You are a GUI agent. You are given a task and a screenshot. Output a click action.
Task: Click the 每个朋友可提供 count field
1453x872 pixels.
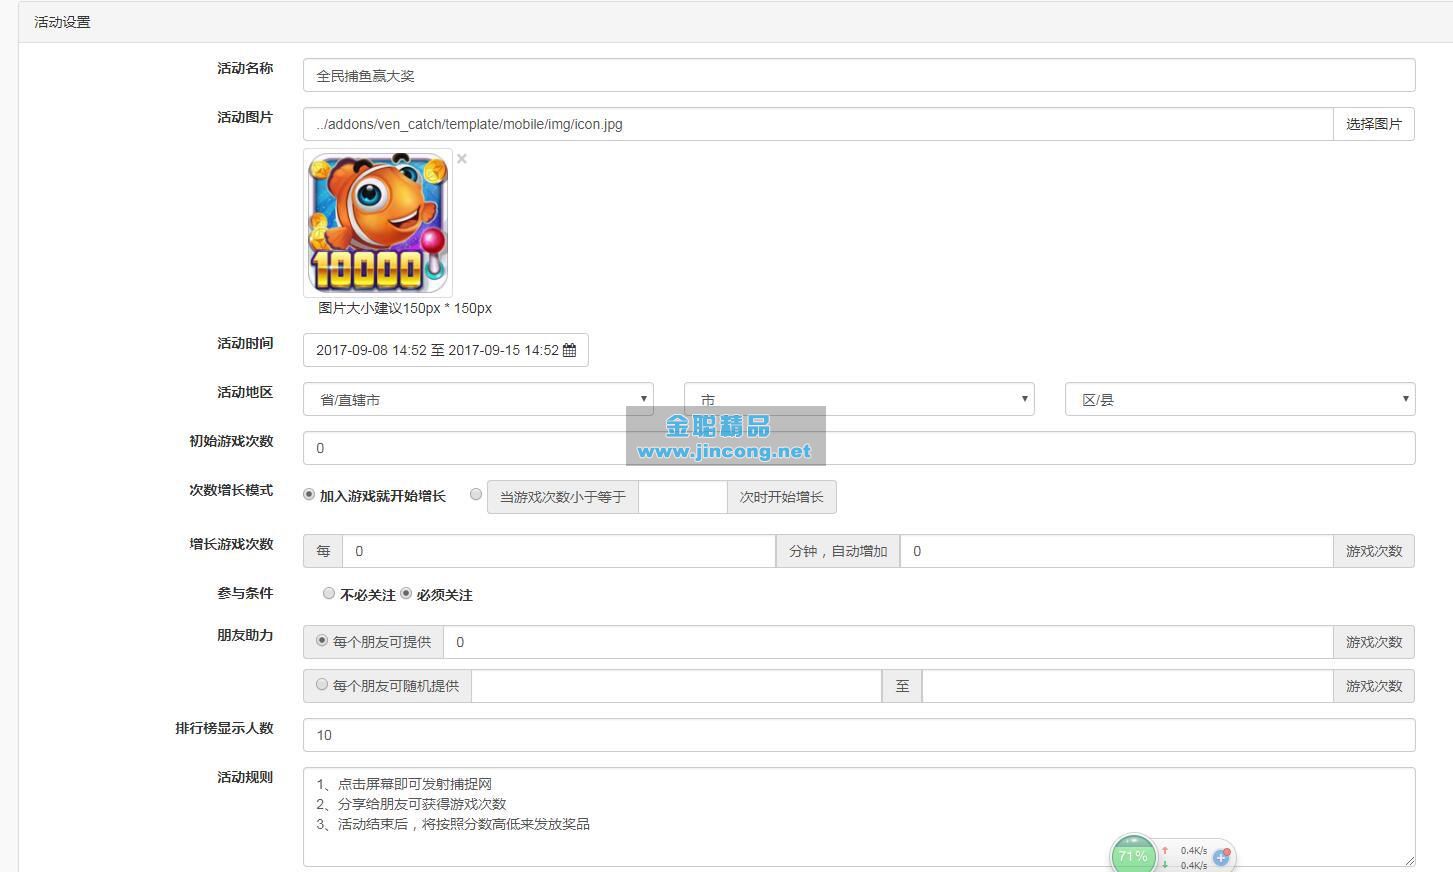click(x=888, y=642)
